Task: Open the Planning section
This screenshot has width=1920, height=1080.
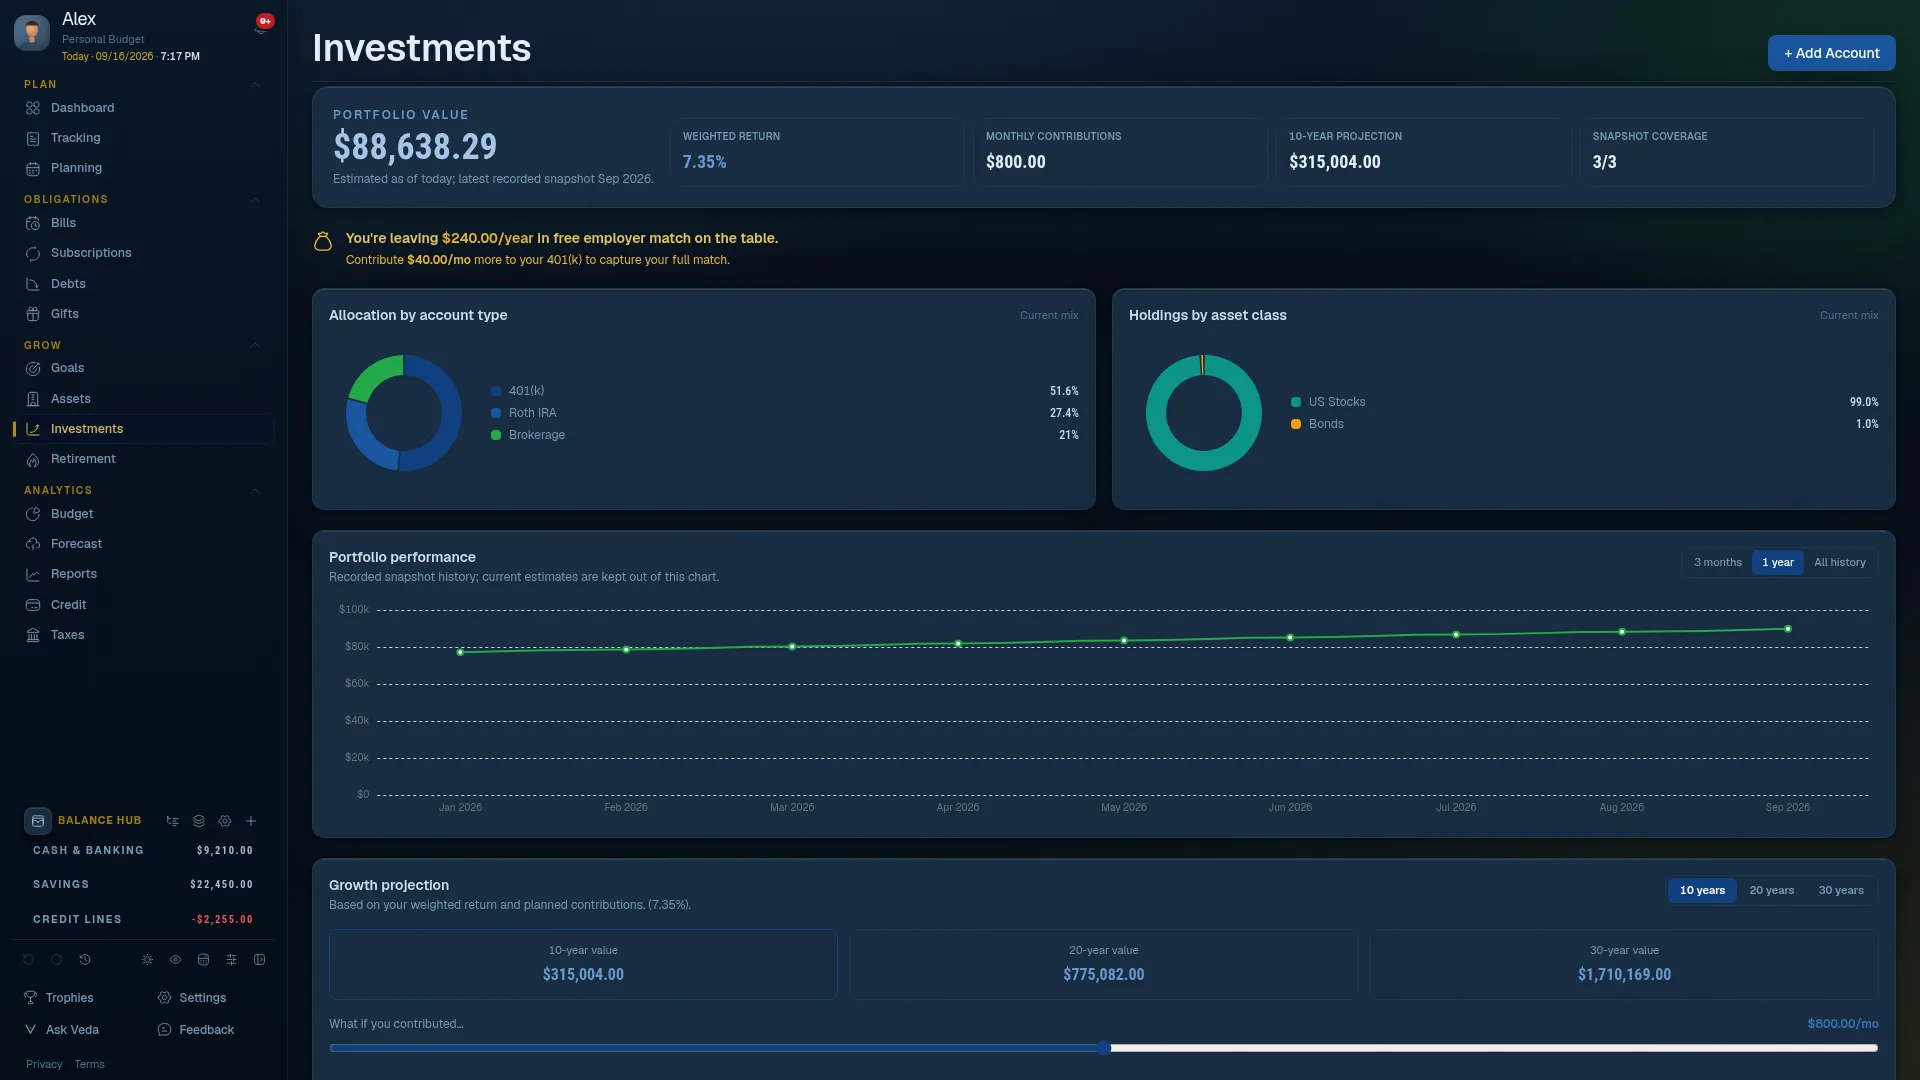Action: [x=144, y=168]
